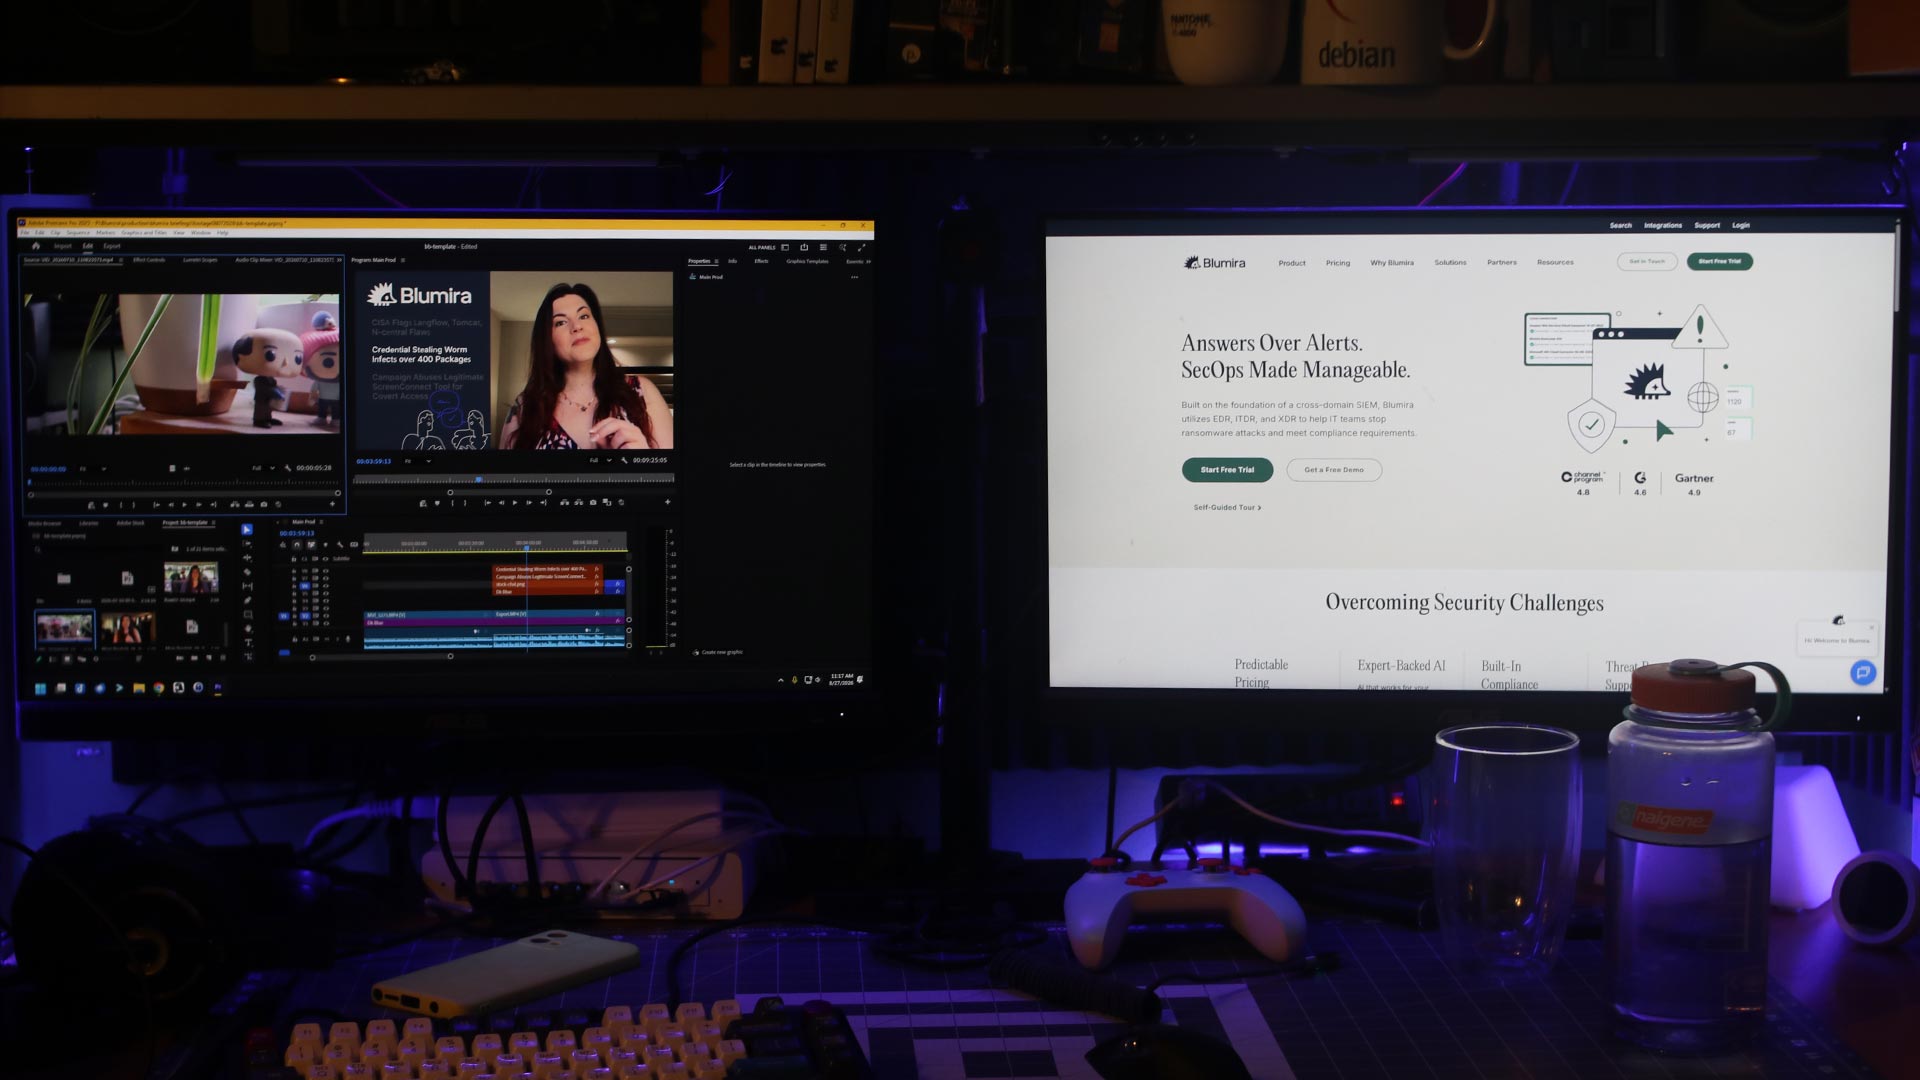The image size is (1920, 1080).
Task: Open Windows Start menu on taskbar
Action: pyautogui.click(x=41, y=688)
